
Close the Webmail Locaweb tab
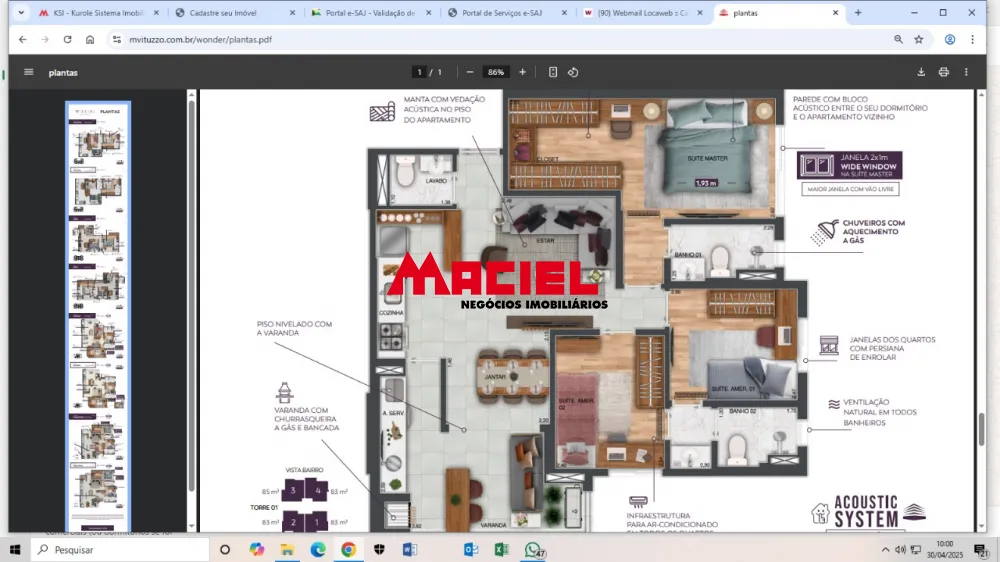(700, 13)
